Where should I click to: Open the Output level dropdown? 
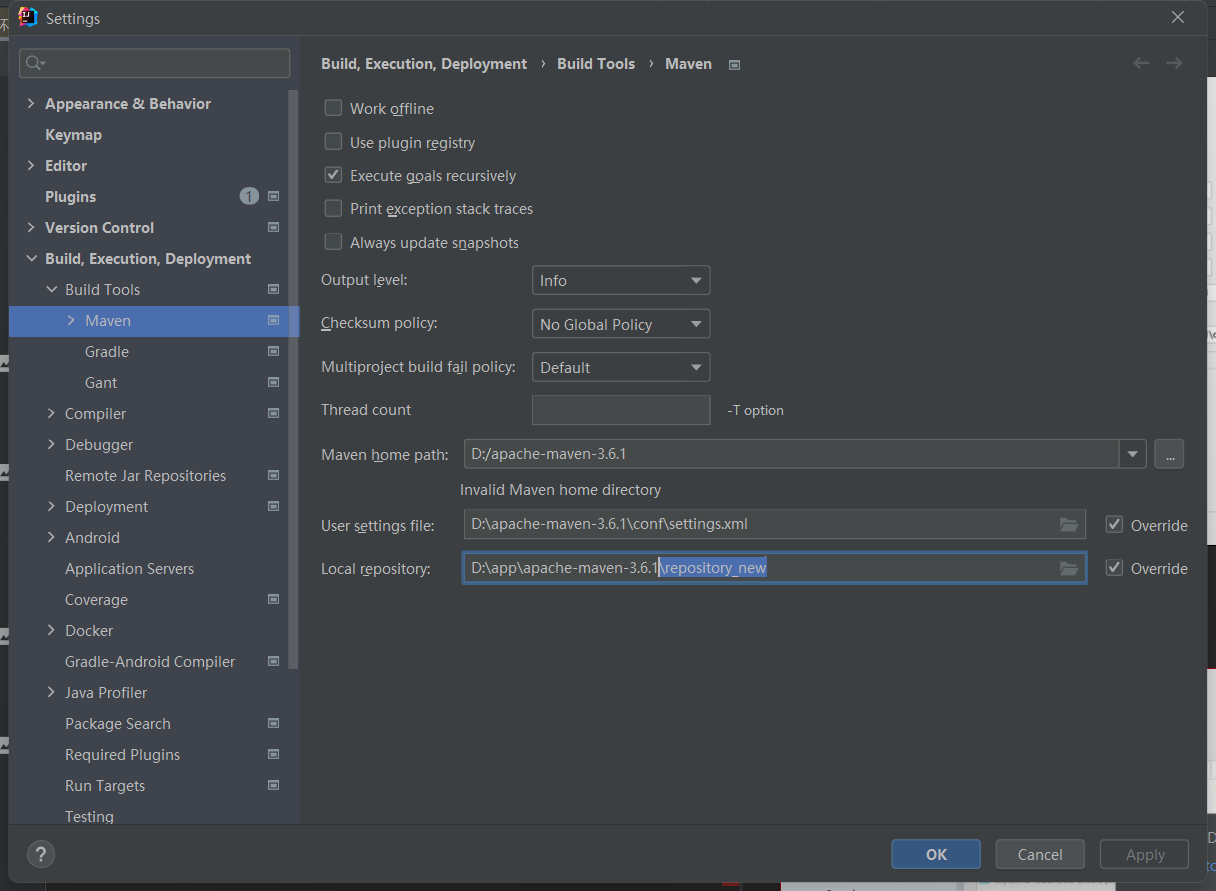pyautogui.click(x=621, y=281)
